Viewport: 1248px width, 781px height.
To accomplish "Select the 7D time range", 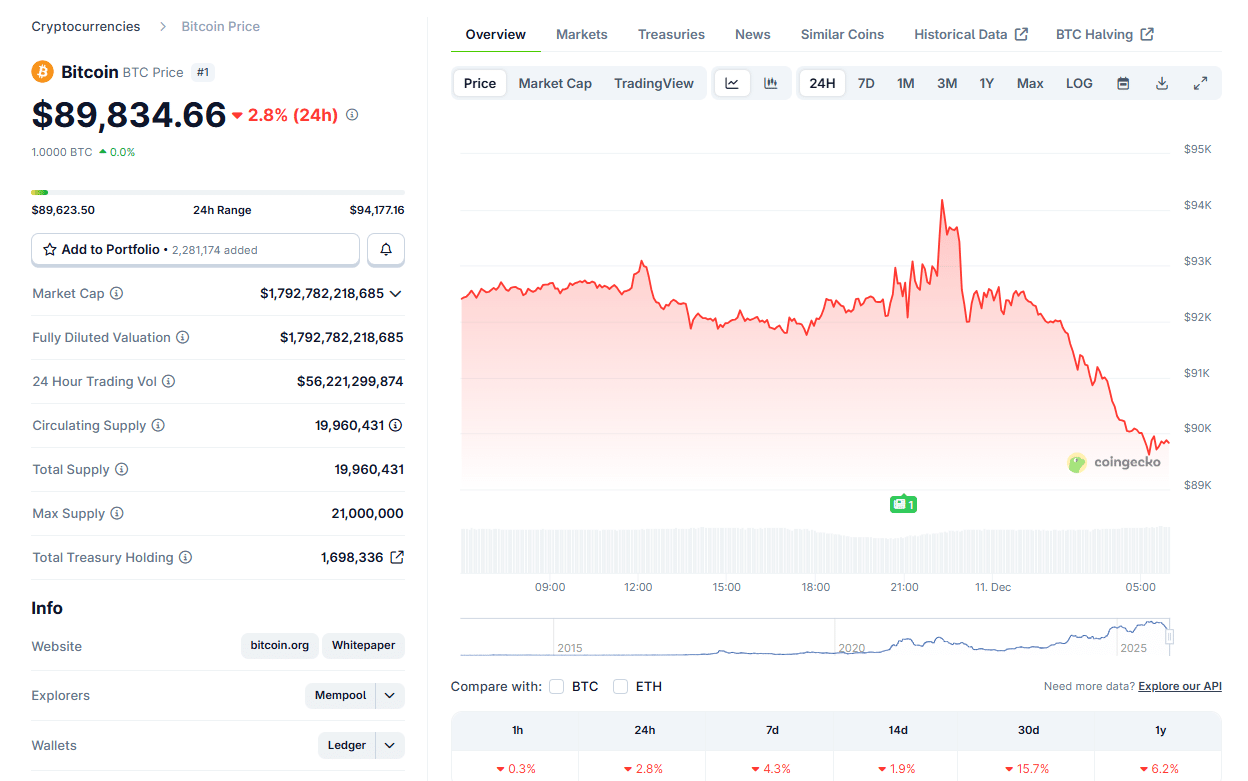I will 866,83.
